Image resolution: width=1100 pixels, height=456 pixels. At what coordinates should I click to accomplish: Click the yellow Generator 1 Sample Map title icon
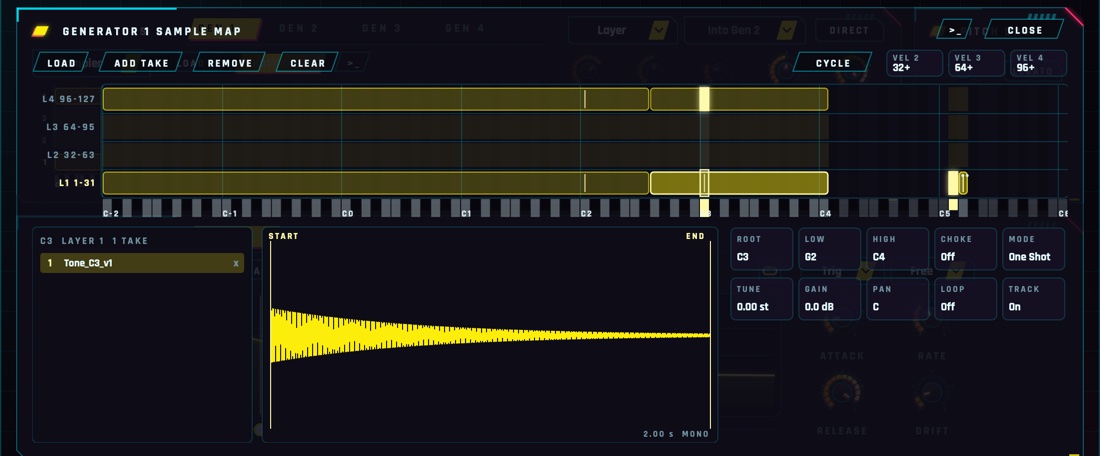41,31
